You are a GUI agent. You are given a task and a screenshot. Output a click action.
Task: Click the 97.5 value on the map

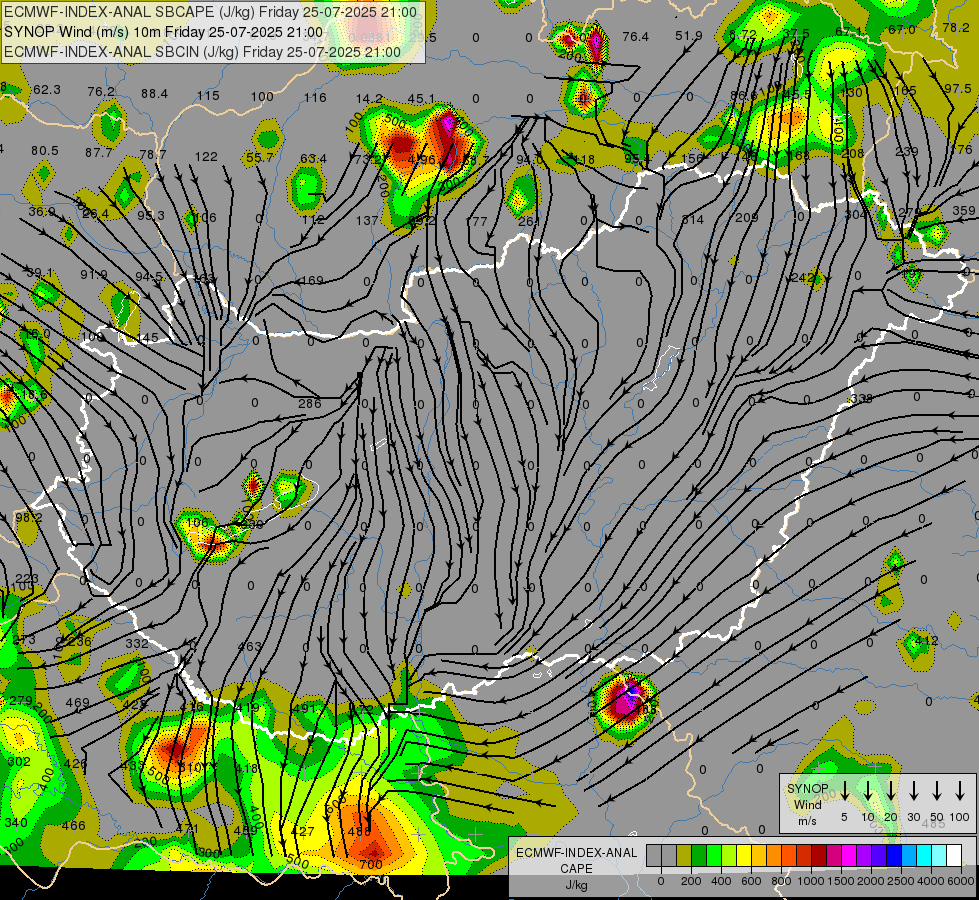958,89
